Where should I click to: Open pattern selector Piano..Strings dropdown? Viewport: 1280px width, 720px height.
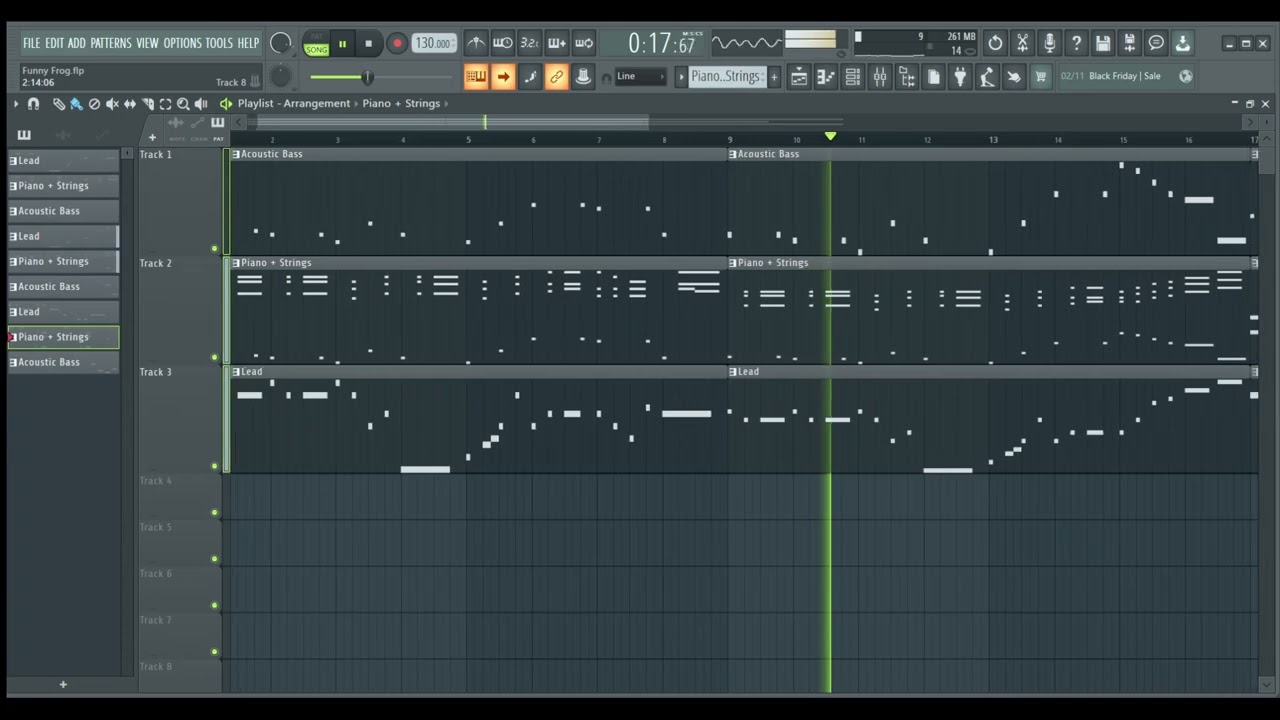click(727, 76)
